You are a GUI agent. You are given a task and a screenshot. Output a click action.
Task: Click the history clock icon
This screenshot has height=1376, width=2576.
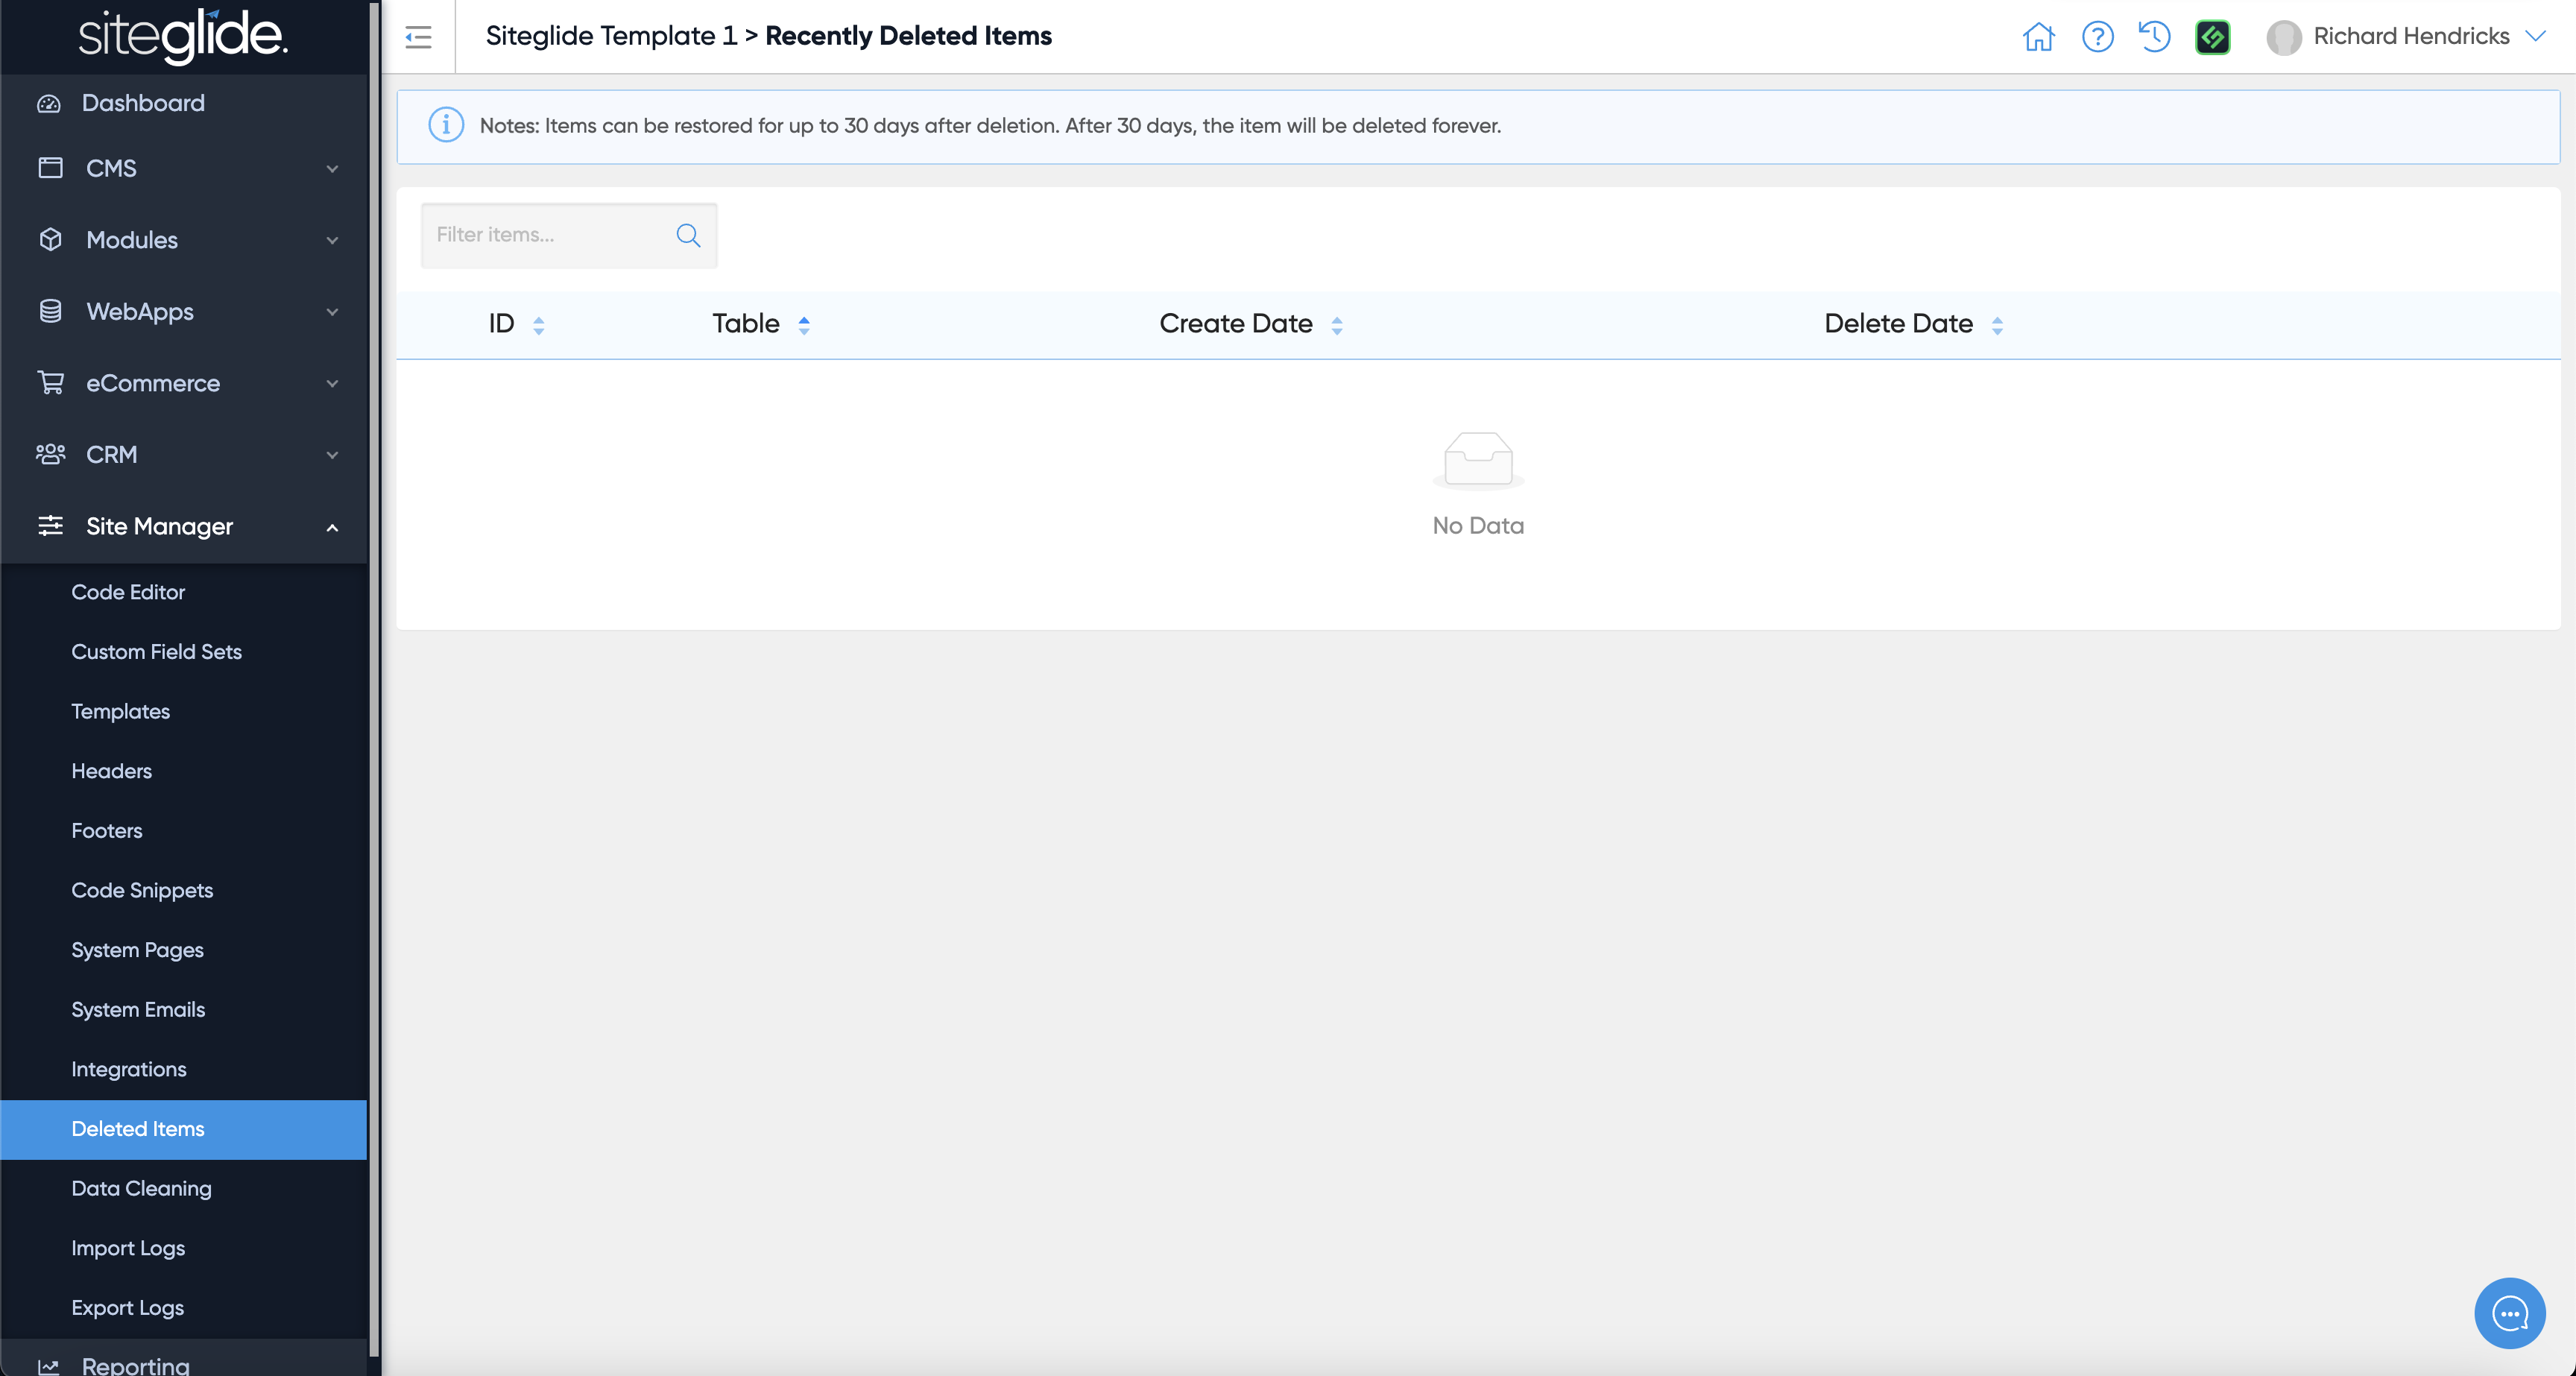[2154, 37]
